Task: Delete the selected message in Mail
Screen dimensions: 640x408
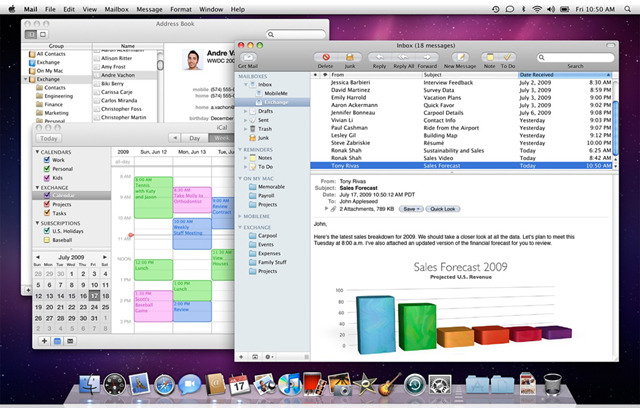Action: 325,58
